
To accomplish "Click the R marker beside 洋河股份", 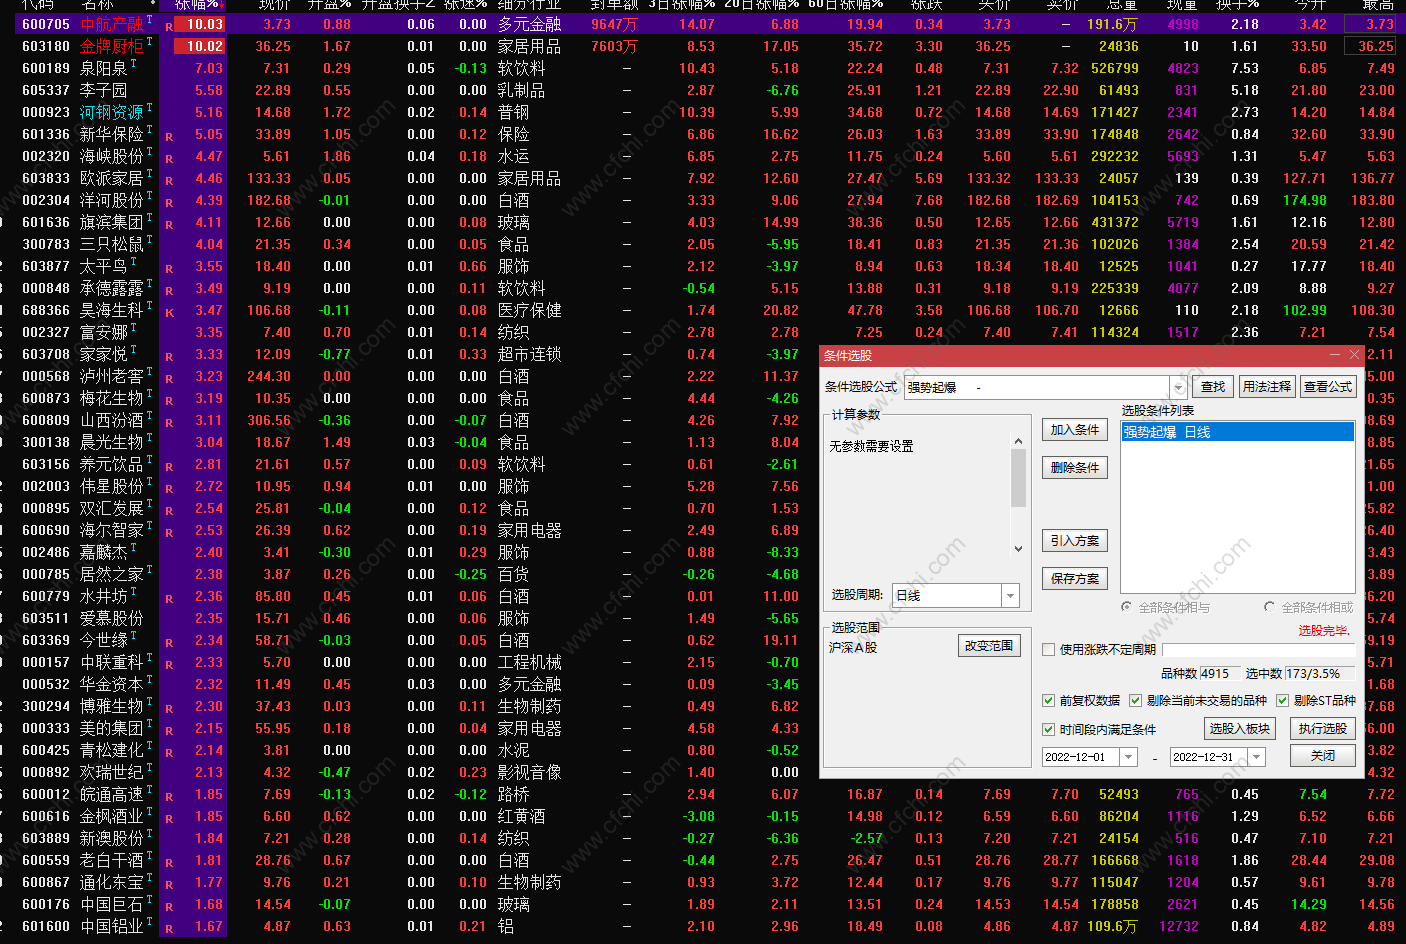I will coord(169,202).
